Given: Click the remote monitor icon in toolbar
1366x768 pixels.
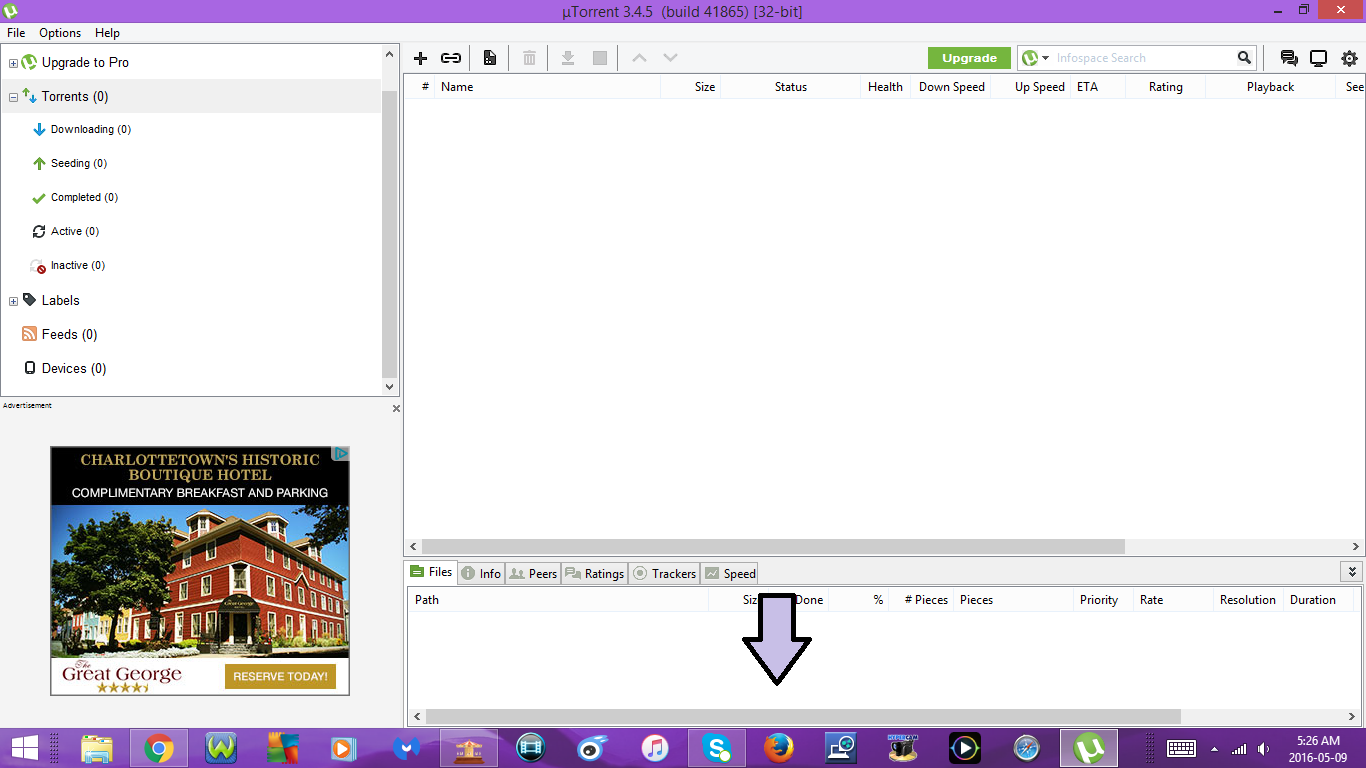Looking at the screenshot, I should click(x=1319, y=58).
